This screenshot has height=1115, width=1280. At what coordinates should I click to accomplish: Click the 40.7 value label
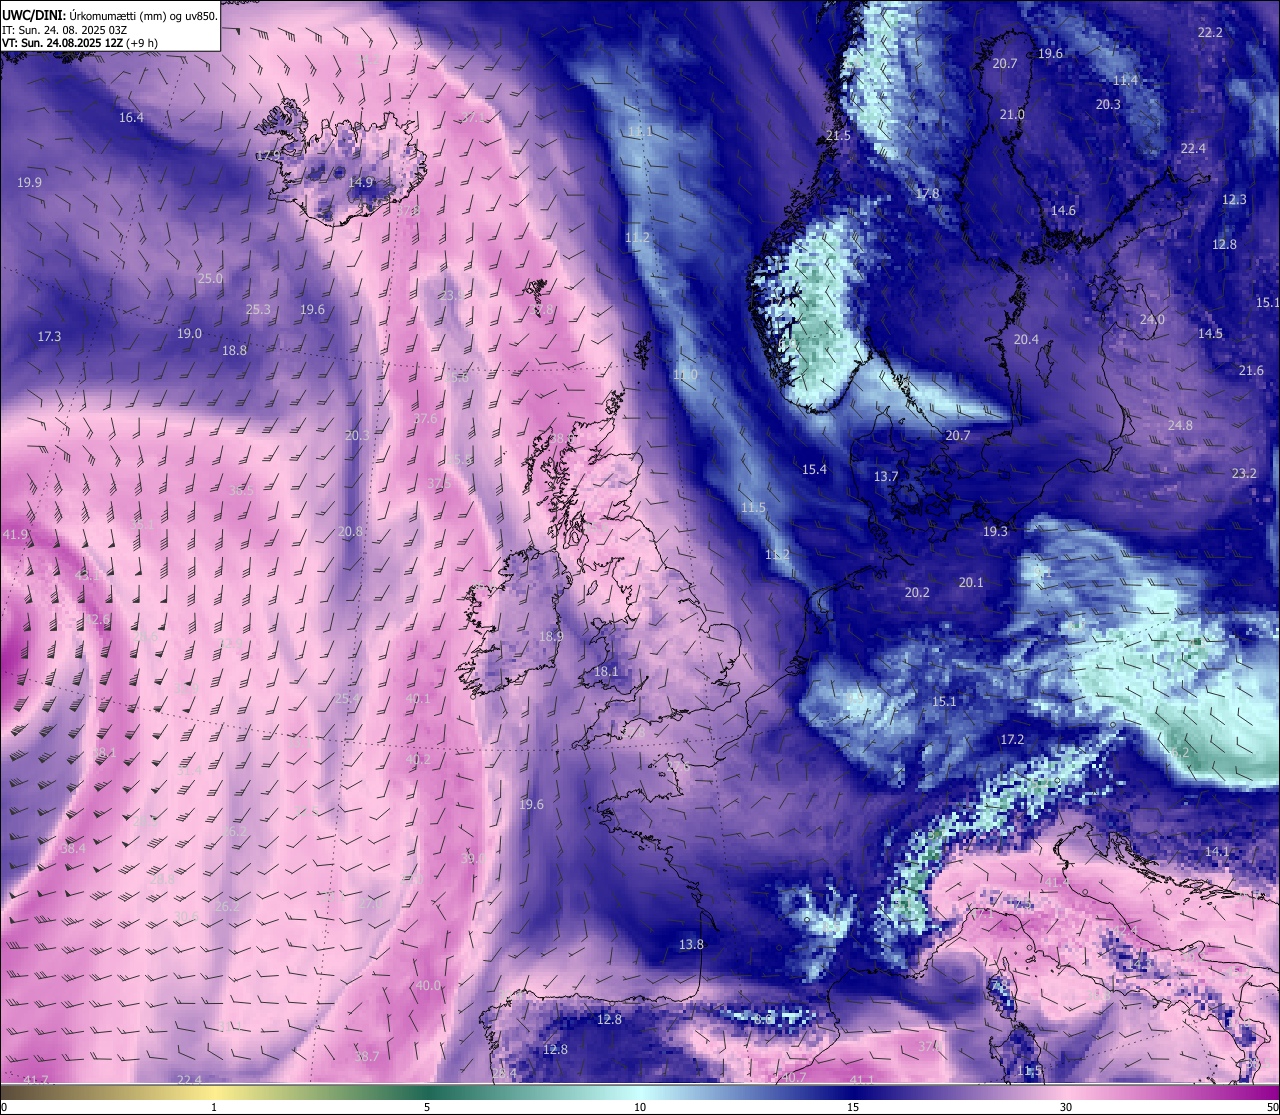pos(793,1077)
